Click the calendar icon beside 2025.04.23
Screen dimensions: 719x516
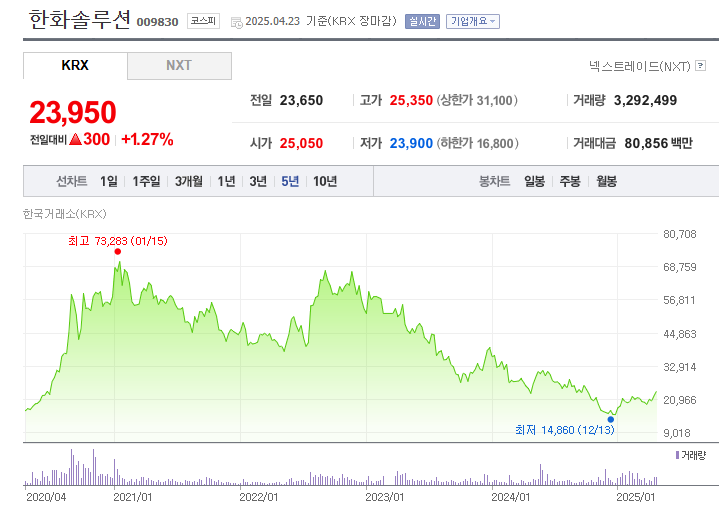237,22
